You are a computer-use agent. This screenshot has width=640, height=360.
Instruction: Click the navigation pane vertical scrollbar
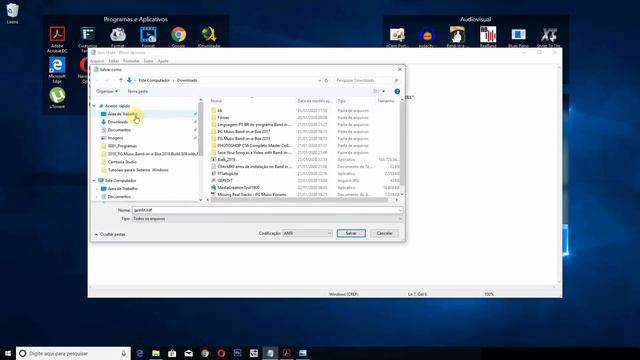point(200,130)
